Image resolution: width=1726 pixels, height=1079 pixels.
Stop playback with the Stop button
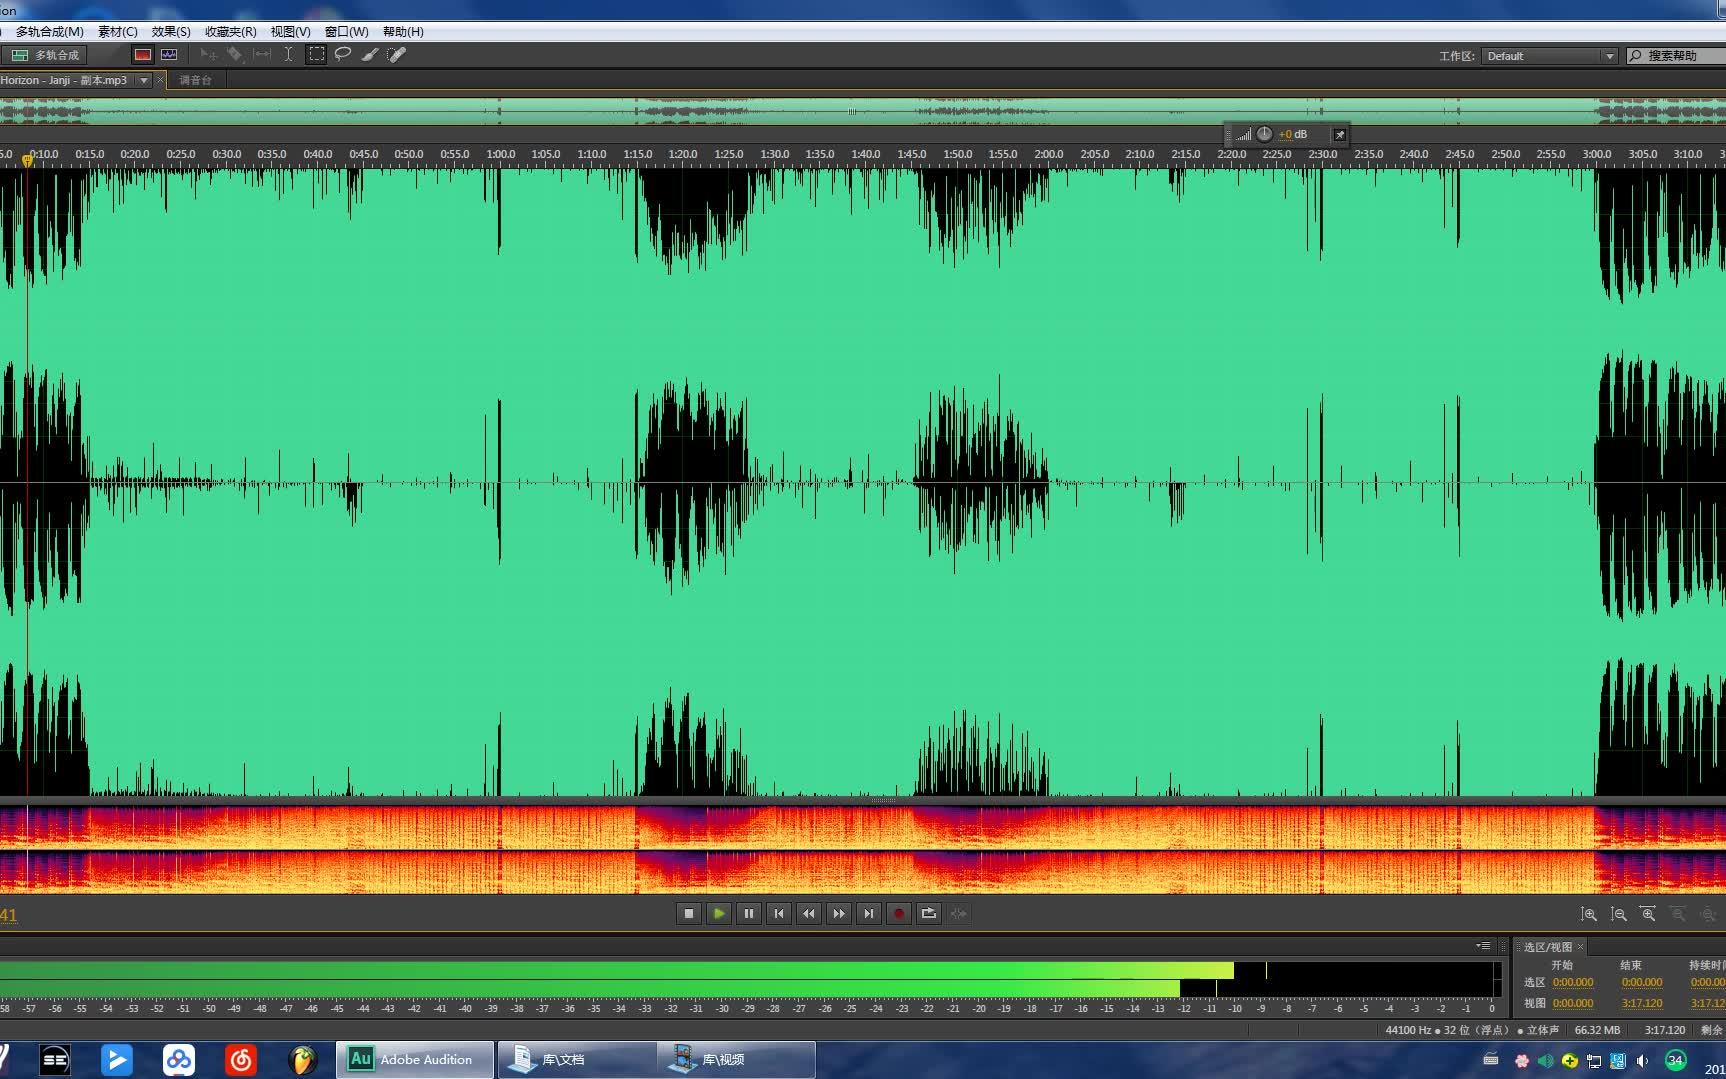(688, 913)
